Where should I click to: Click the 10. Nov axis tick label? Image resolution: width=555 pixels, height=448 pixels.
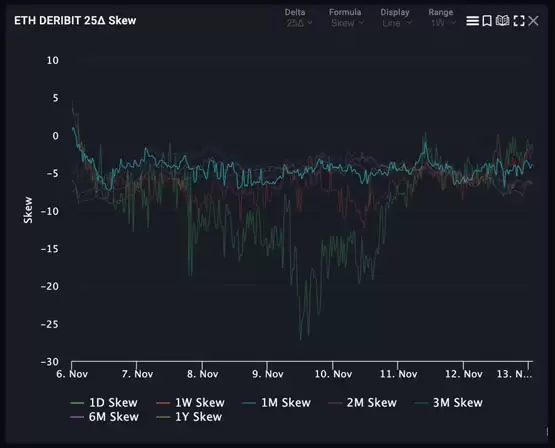[x=333, y=374]
